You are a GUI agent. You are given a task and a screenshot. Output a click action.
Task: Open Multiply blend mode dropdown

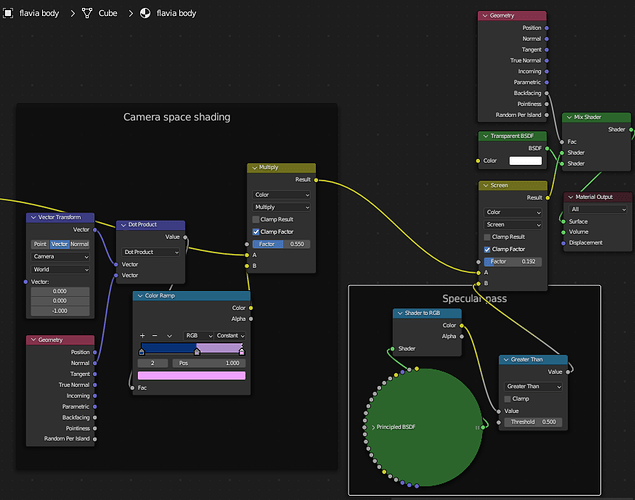[x=281, y=207]
